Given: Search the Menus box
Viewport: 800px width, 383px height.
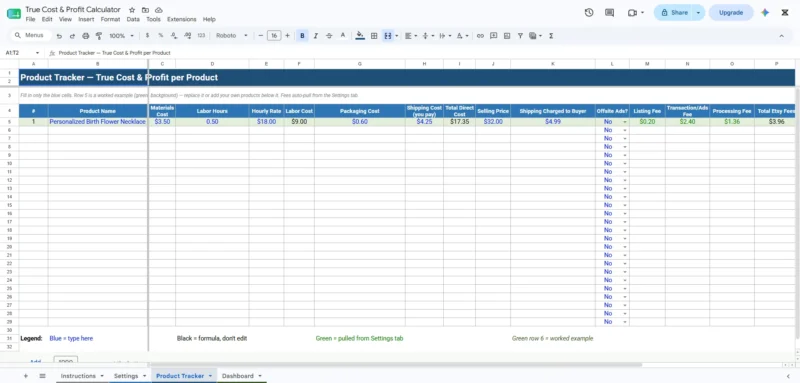Looking at the screenshot, I should click(31, 36).
